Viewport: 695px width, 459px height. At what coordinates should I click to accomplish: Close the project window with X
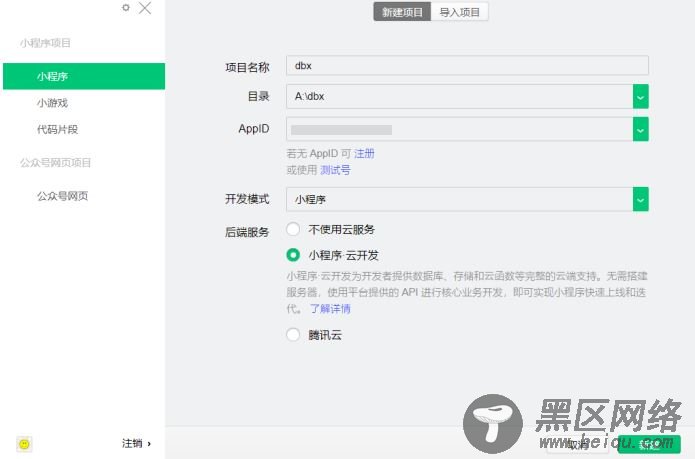click(145, 8)
